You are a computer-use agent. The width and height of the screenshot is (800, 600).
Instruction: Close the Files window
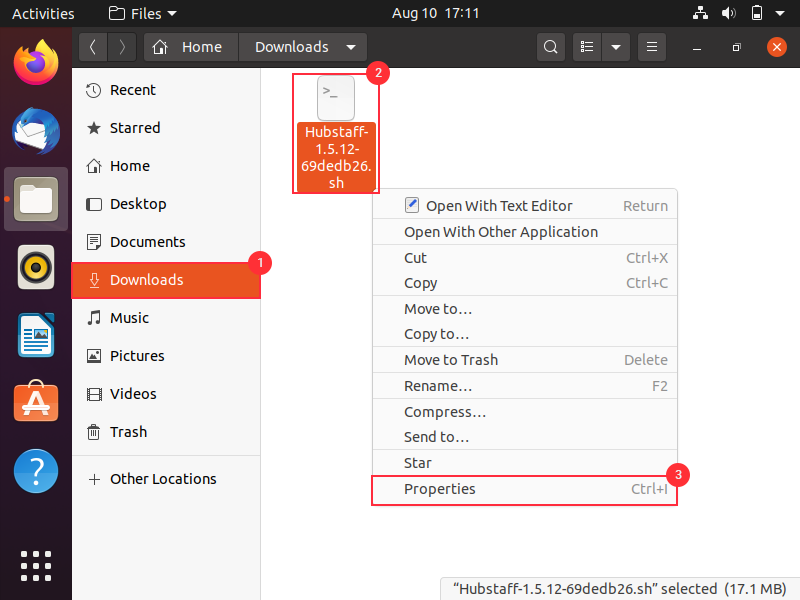777,47
